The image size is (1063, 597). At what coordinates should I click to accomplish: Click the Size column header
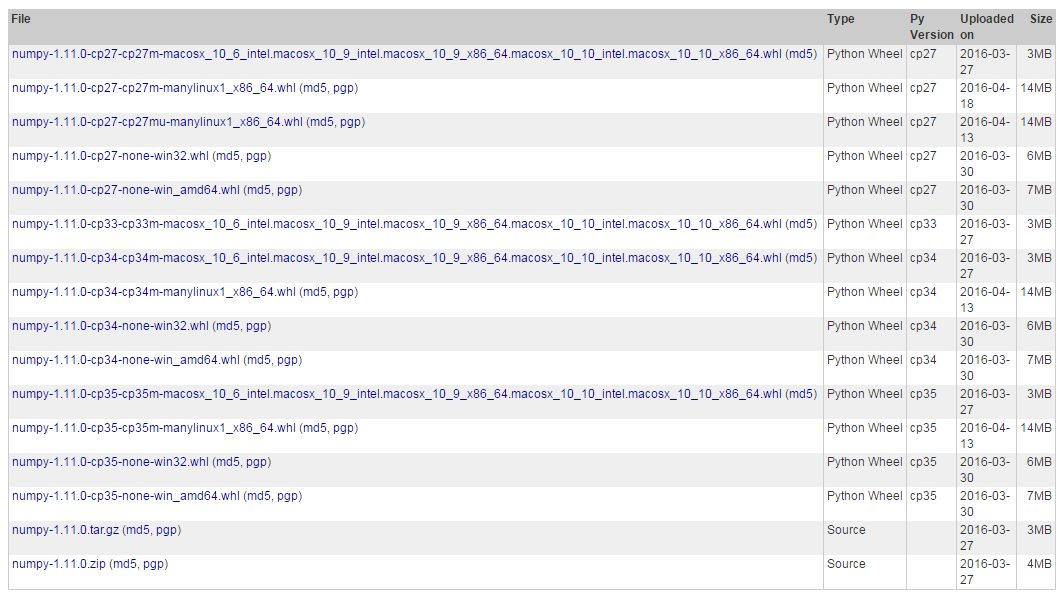[1039, 18]
